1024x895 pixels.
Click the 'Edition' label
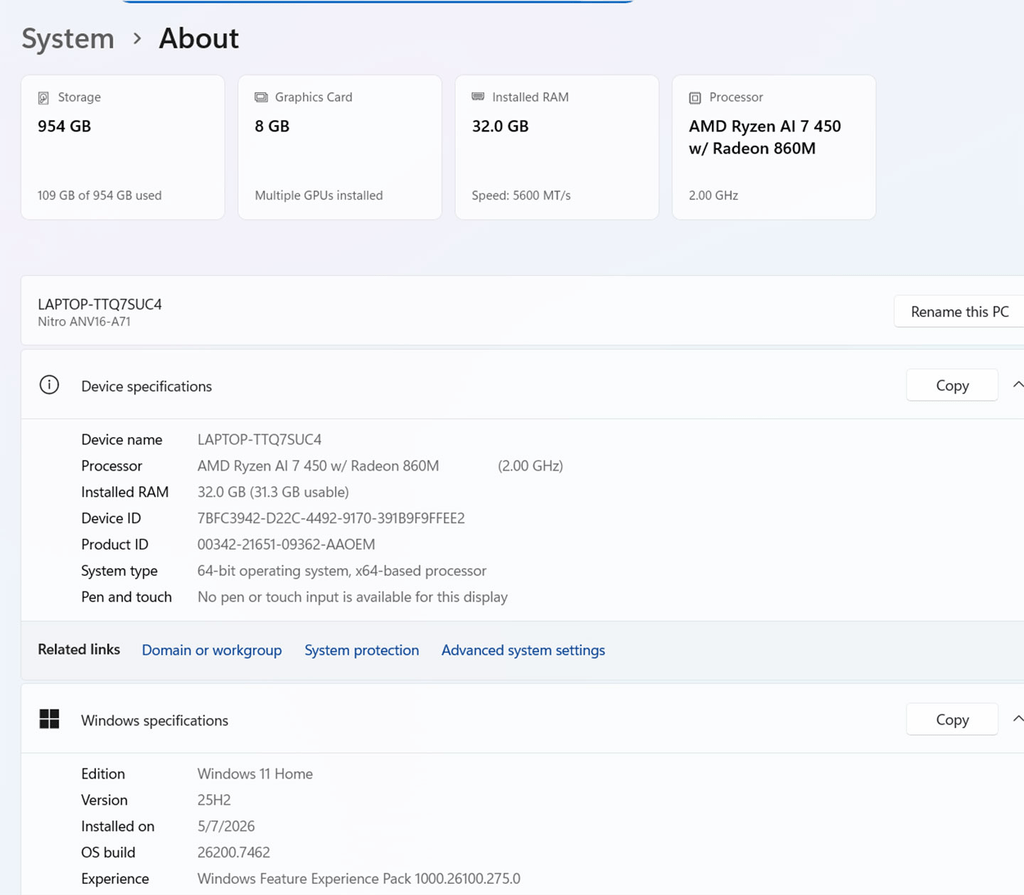point(103,773)
